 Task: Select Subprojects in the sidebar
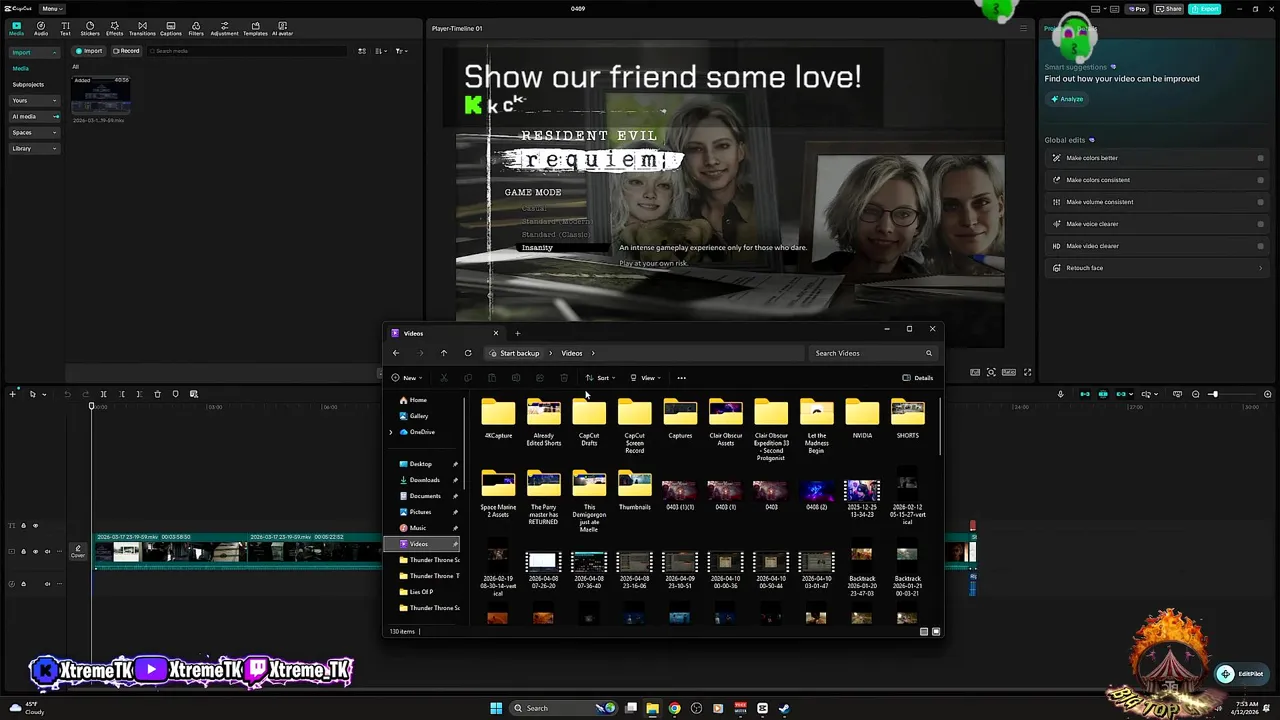tap(28, 84)
